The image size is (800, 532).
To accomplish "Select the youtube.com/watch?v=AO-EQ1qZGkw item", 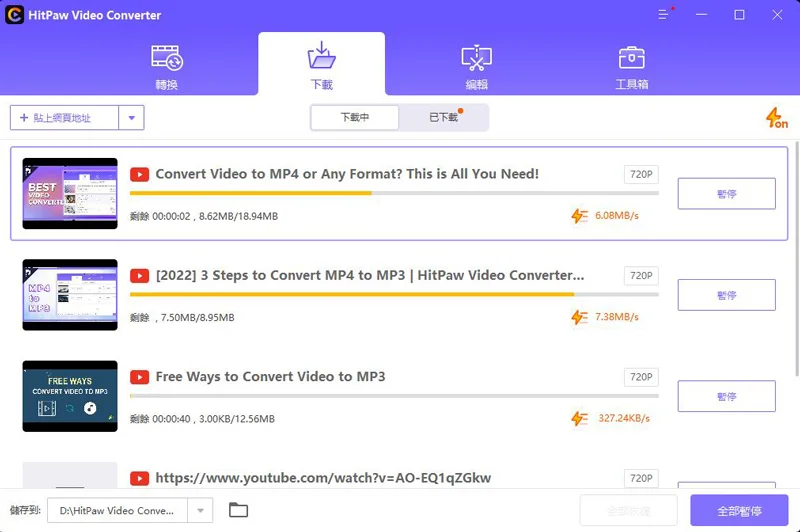I will (x=323, y=478).
